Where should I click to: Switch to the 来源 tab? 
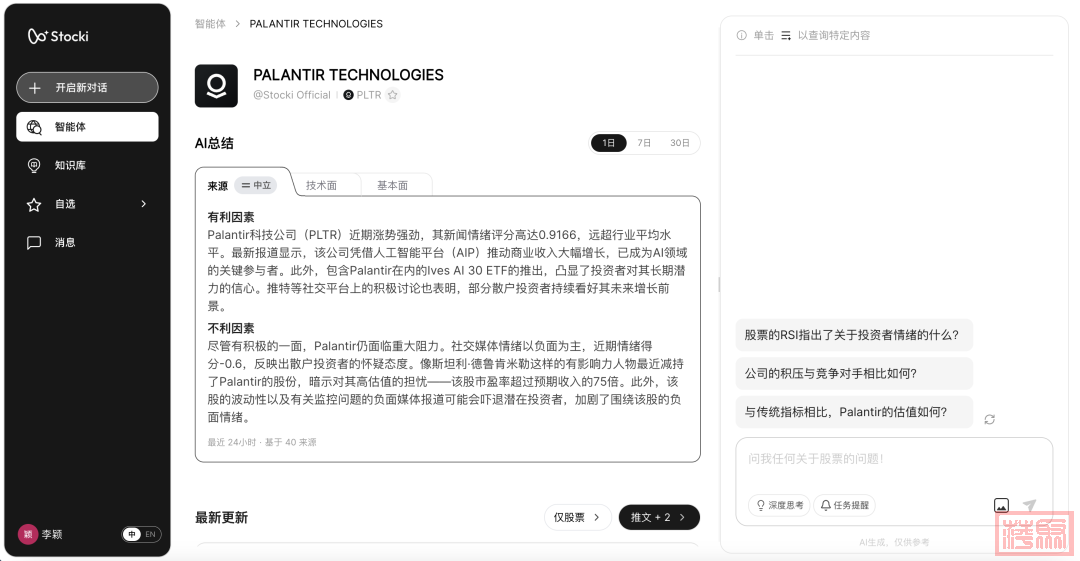(218, 186)
